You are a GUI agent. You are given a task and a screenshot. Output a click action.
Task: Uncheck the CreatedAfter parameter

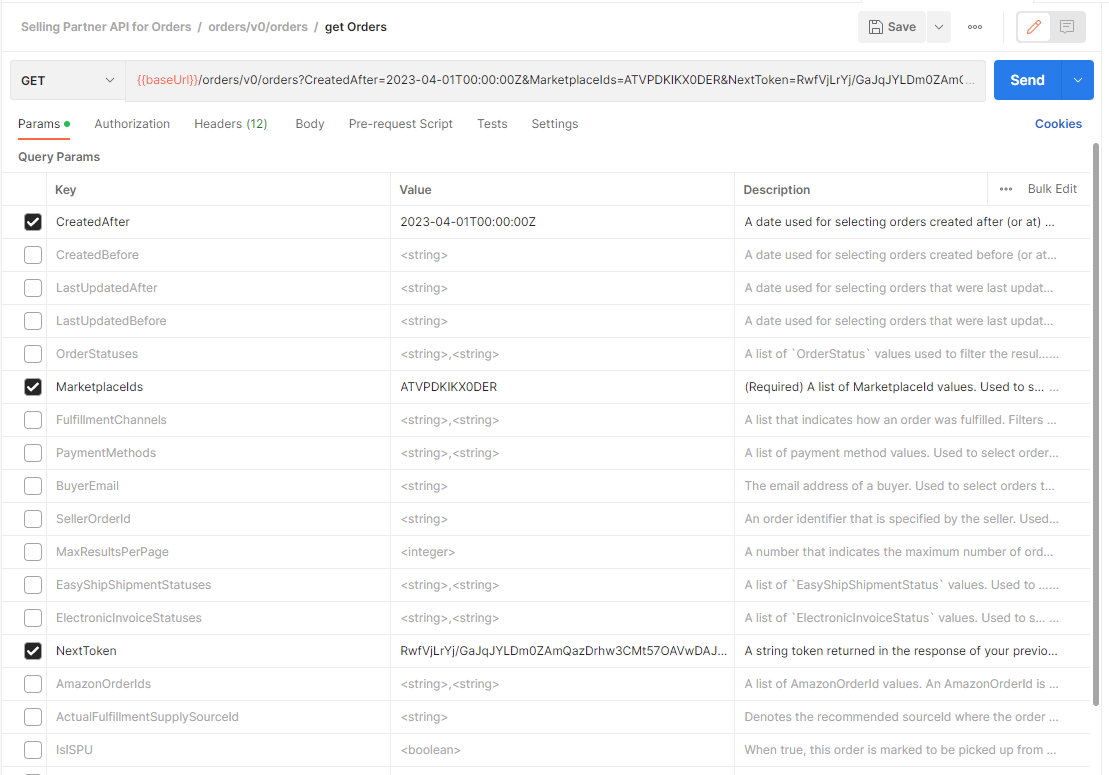click(32, 221)
